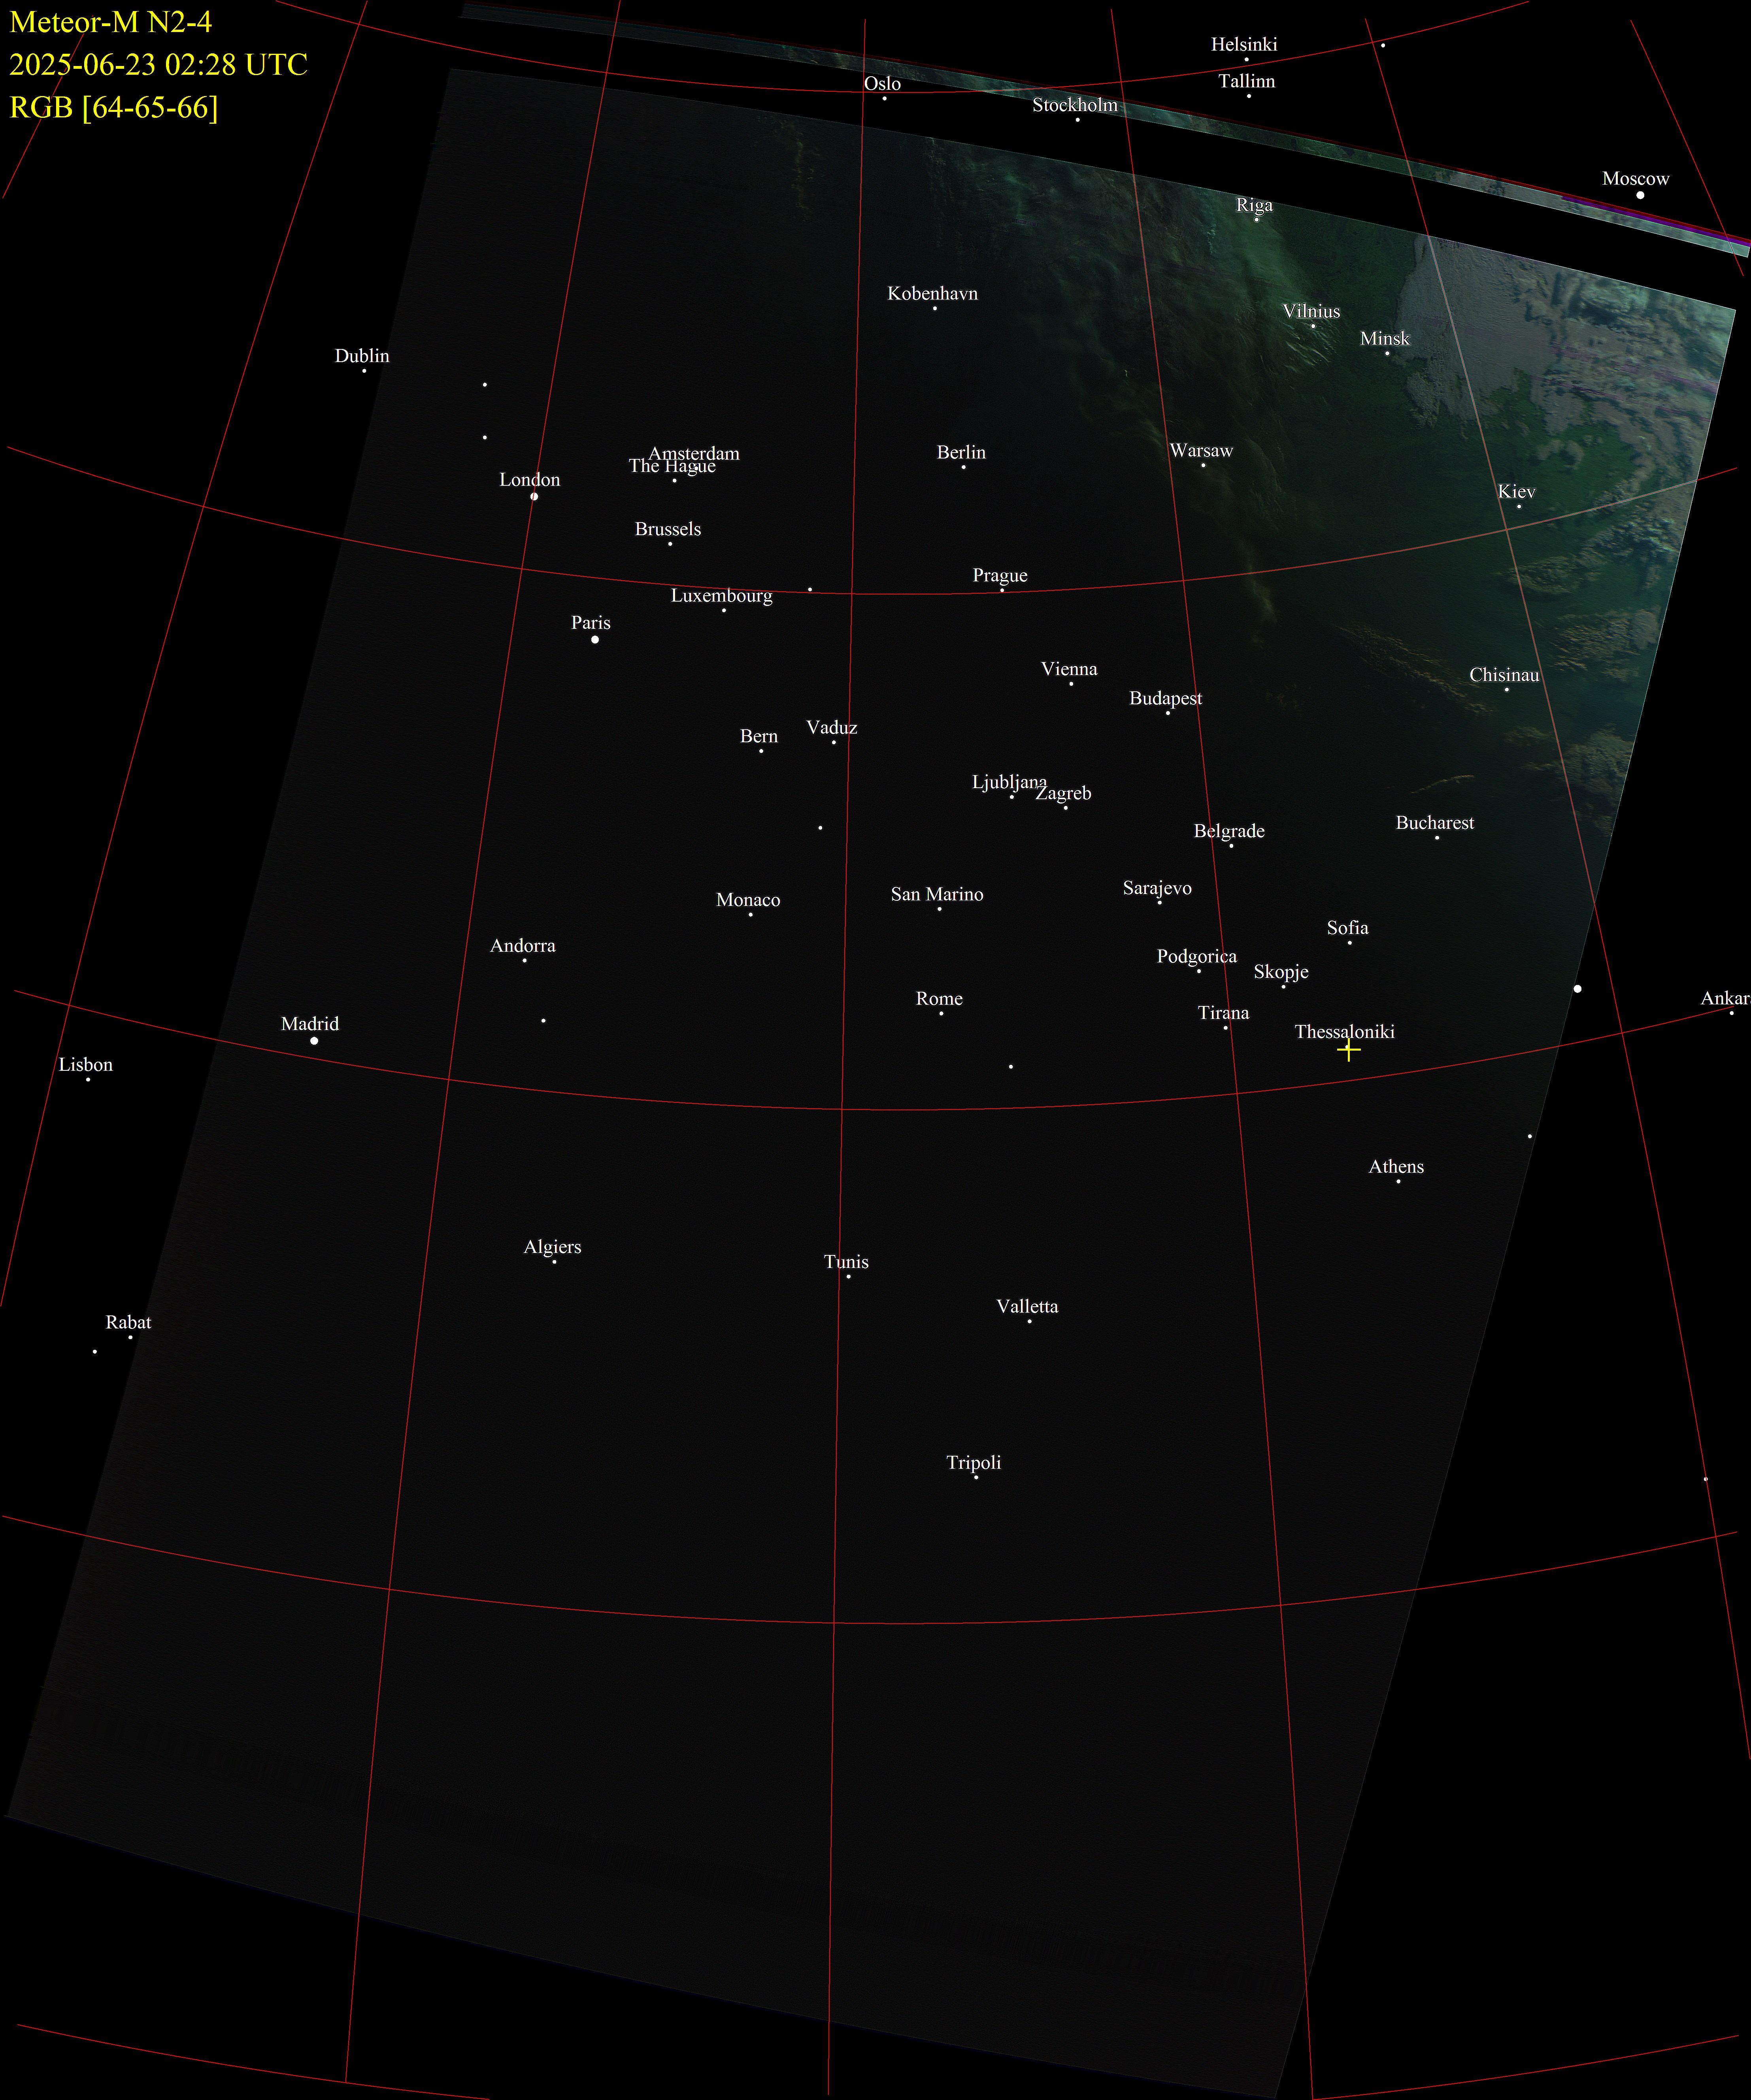Select the 'Riga' city label
The height and width of the screenshot is (2100, 1751).
point(1254,205)
